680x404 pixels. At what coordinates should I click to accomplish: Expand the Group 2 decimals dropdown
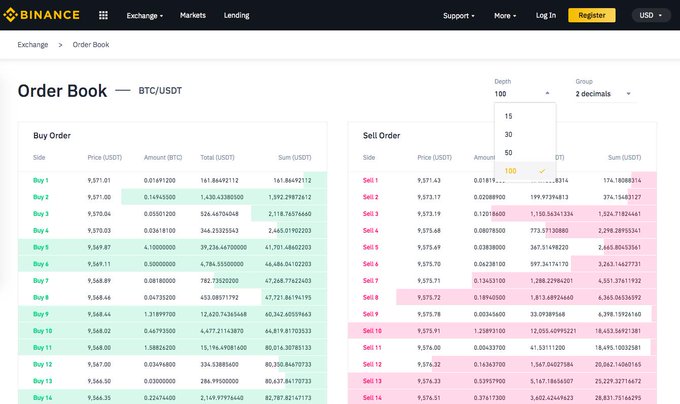pos(603,94)
